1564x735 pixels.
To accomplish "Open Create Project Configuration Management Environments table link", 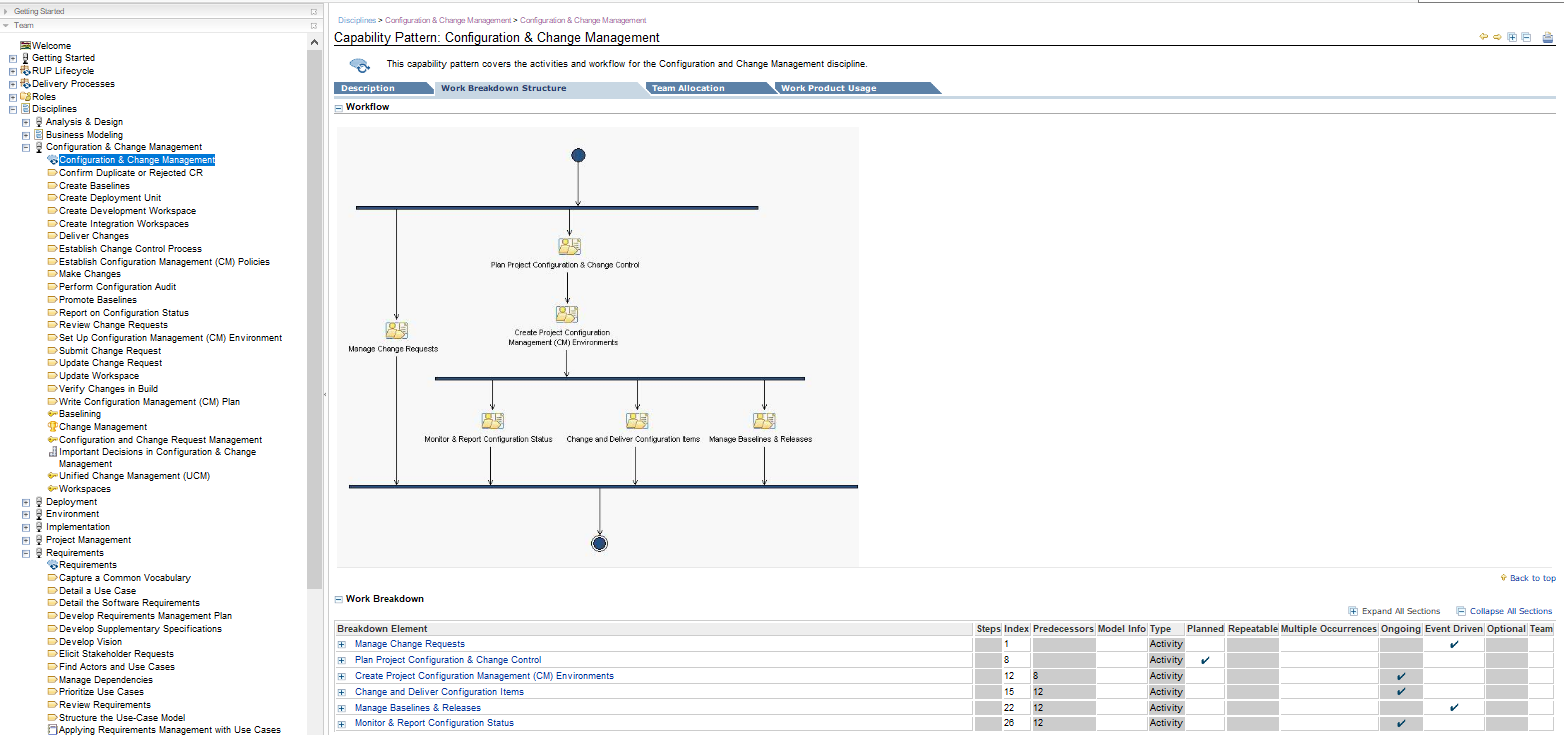I will pyautogui.click(x=484, y=676).
